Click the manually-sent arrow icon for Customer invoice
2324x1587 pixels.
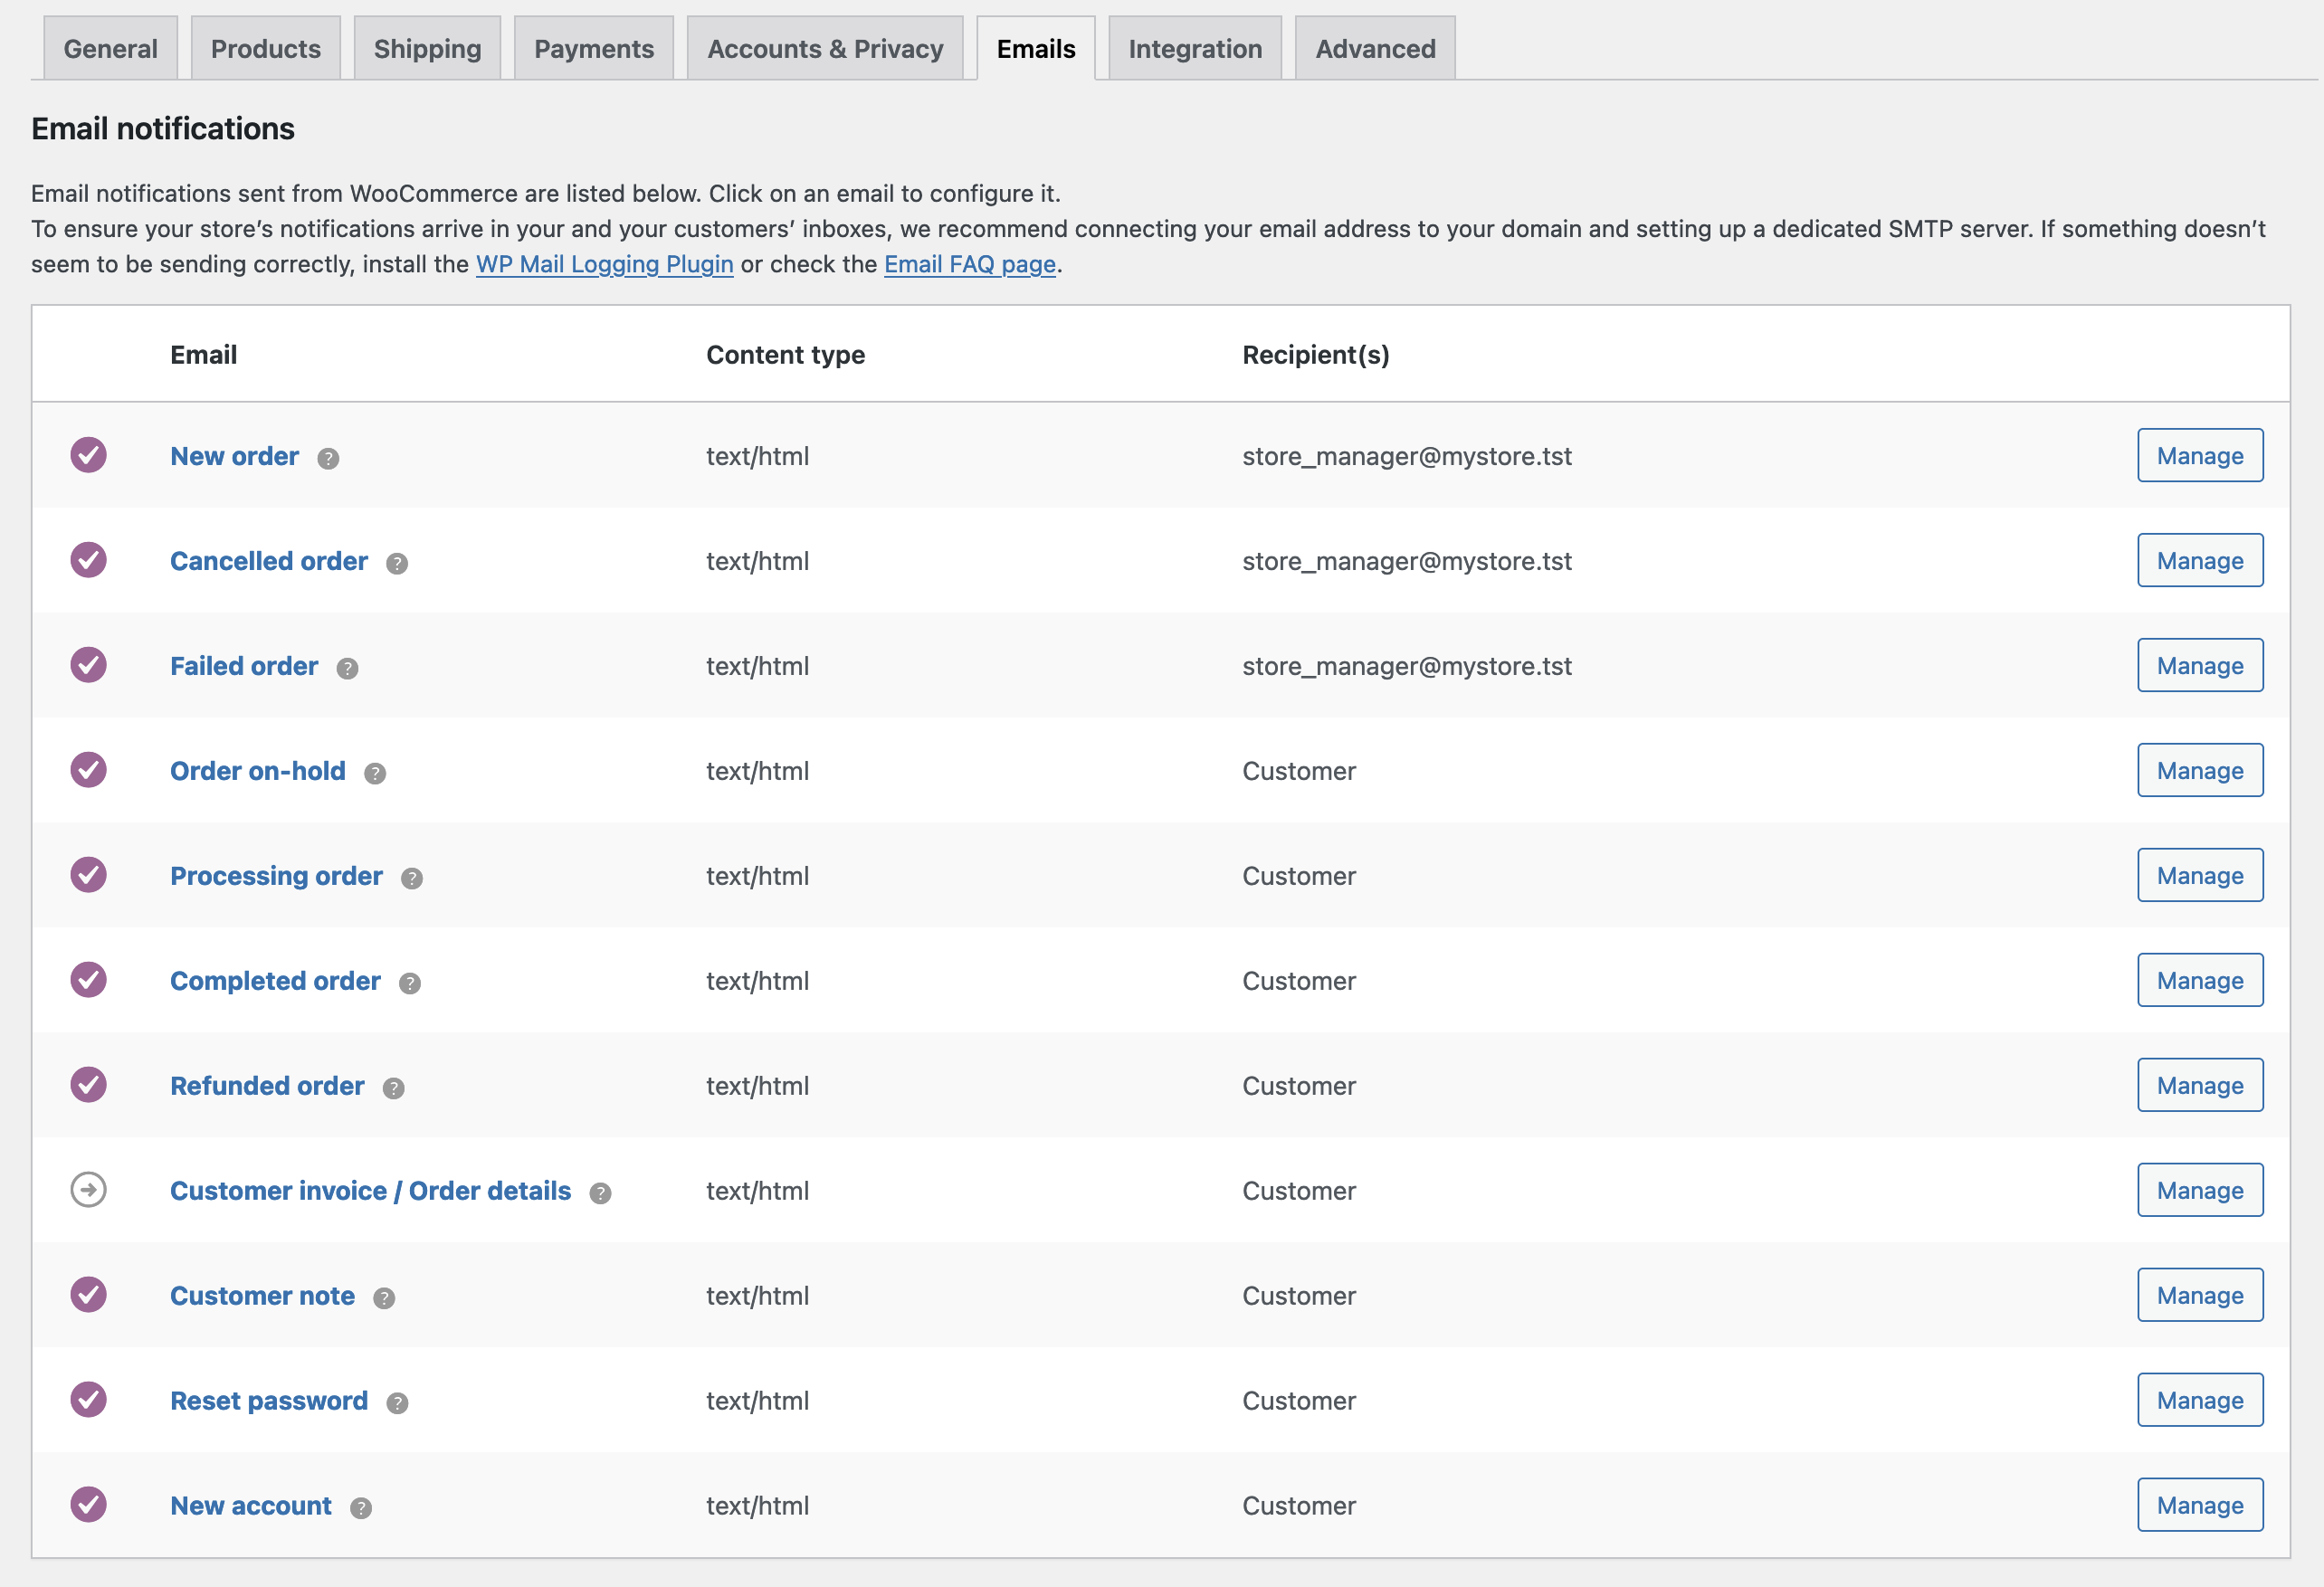88,1190
